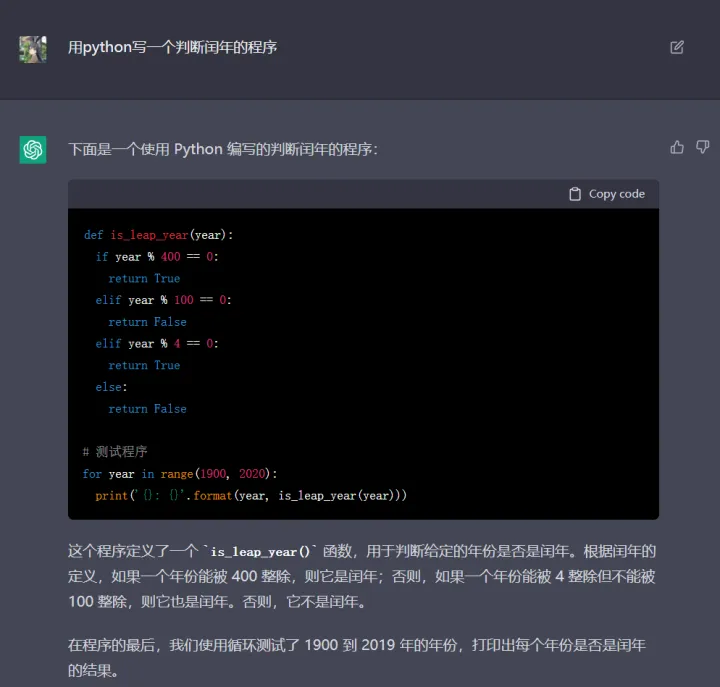Click the "else:" line in the code
The width and height of the screenshot is (720, 687).
coord(112,387)
